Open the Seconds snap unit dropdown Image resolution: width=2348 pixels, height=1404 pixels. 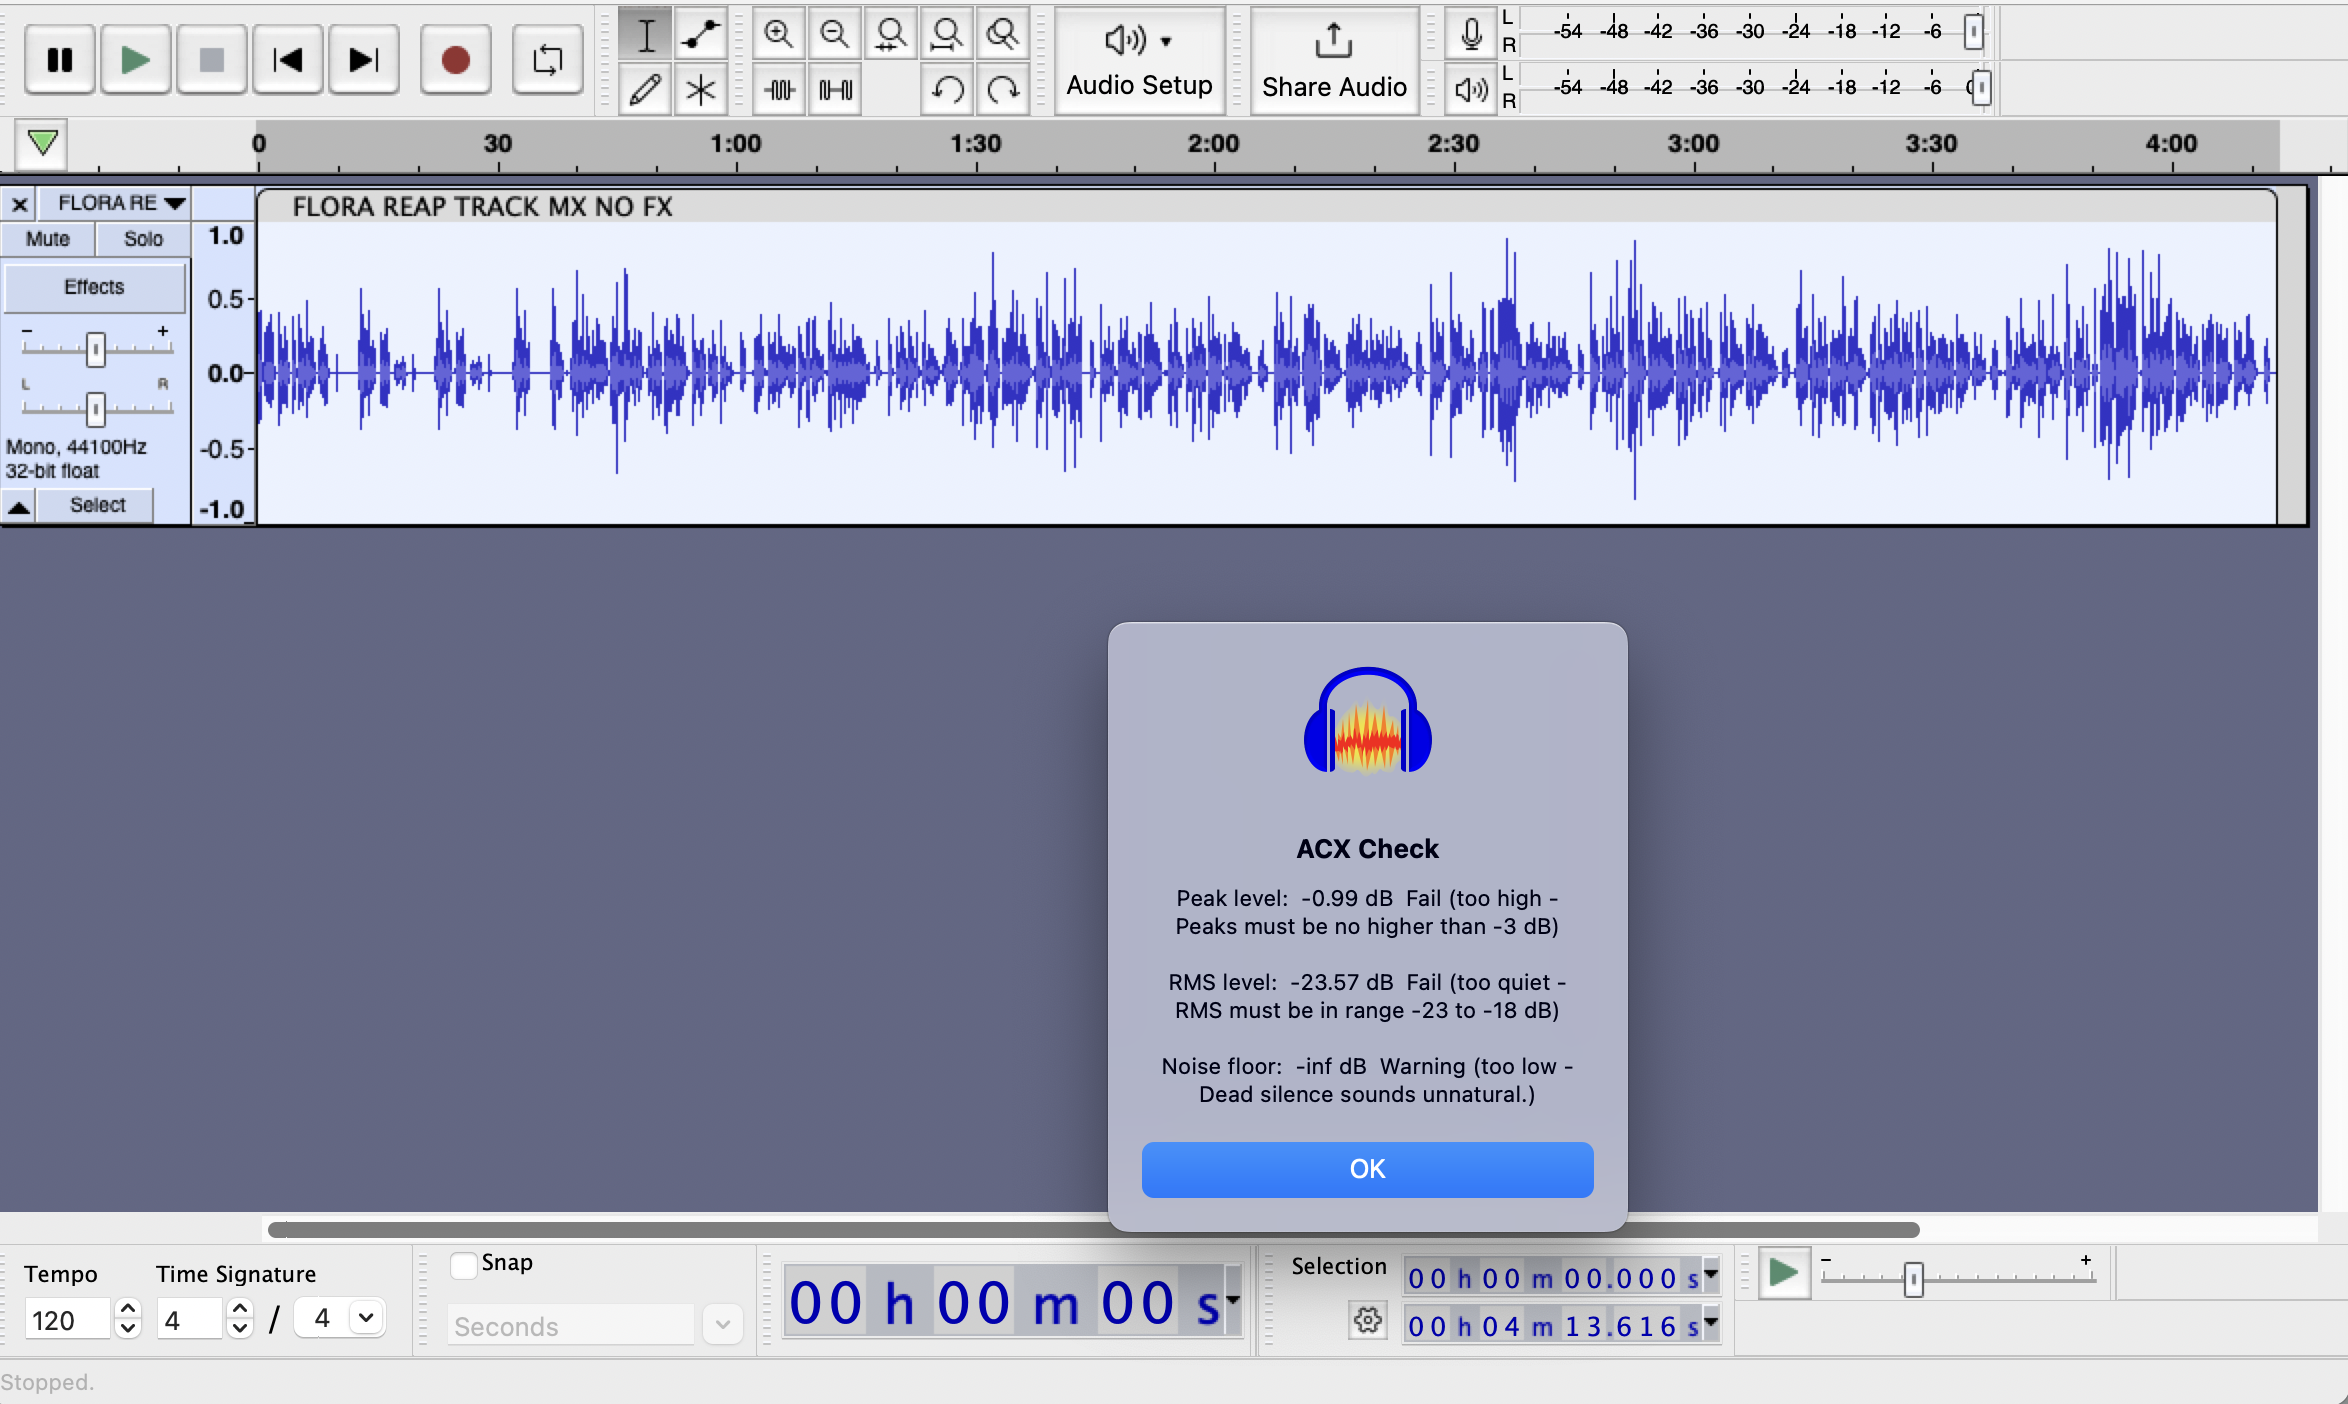722,1326
